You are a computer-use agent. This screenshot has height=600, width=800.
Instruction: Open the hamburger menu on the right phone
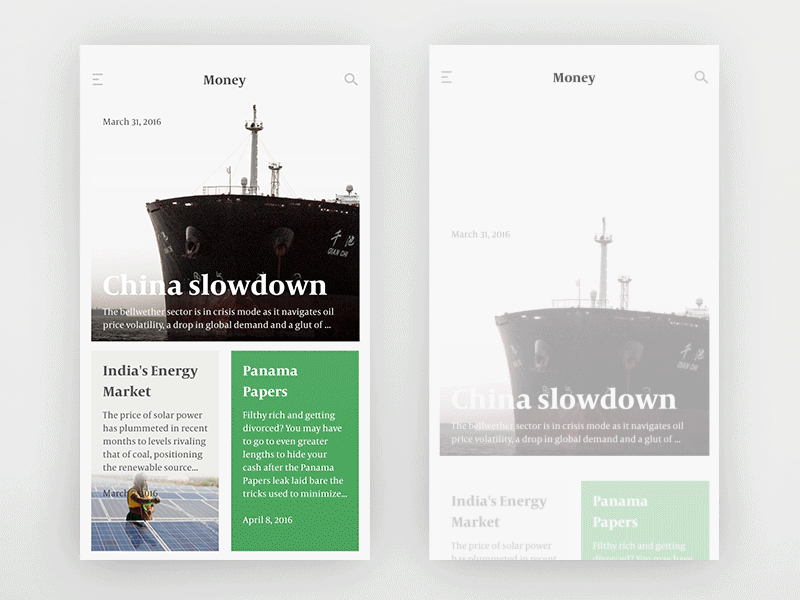click(x=448, y=76)
